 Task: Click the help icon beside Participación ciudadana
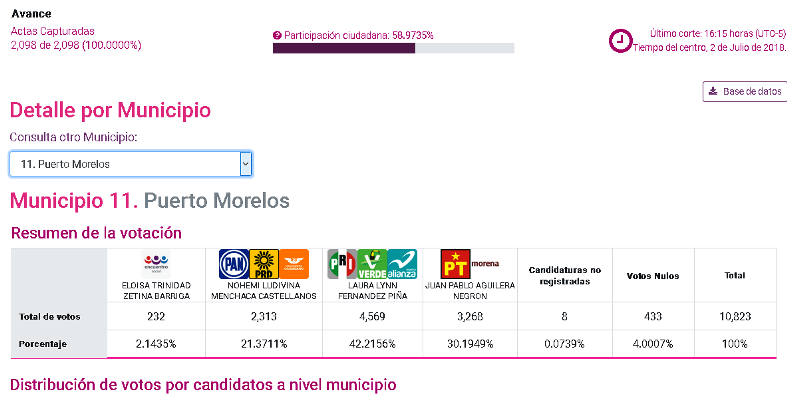tap(277, 35)
